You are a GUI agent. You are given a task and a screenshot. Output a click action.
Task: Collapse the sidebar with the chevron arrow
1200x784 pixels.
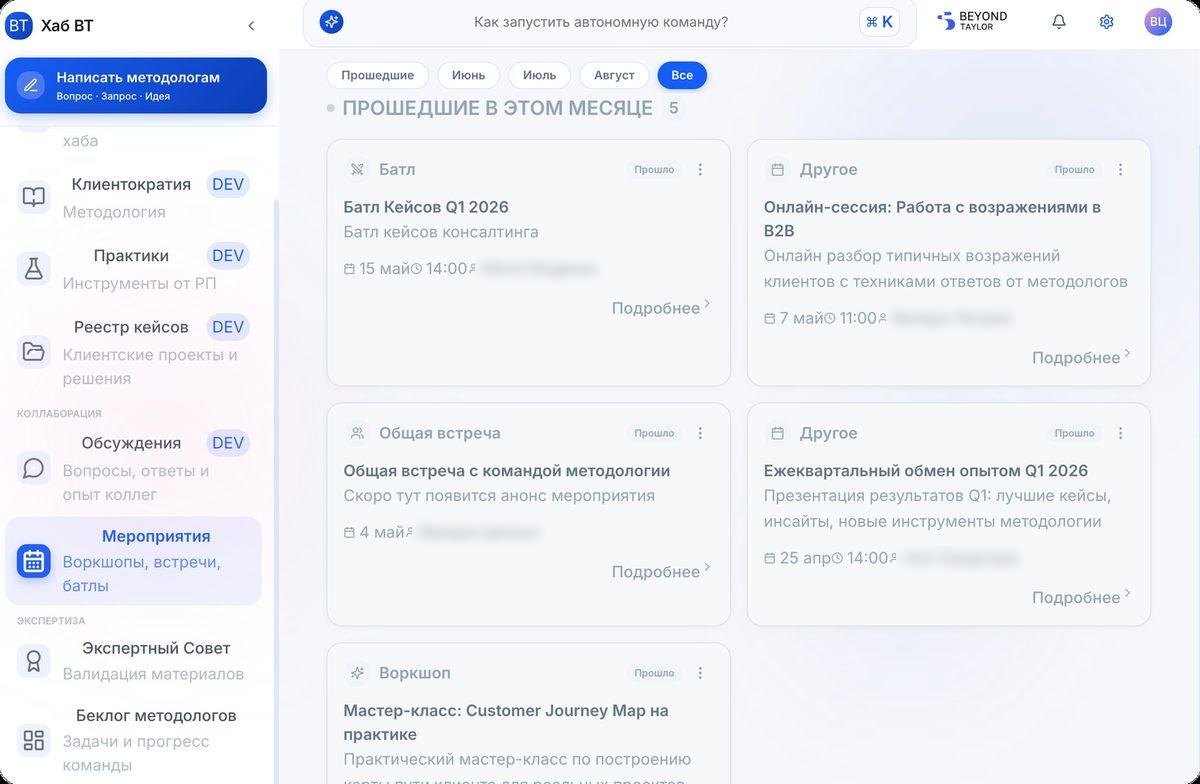tap(251, 26)
